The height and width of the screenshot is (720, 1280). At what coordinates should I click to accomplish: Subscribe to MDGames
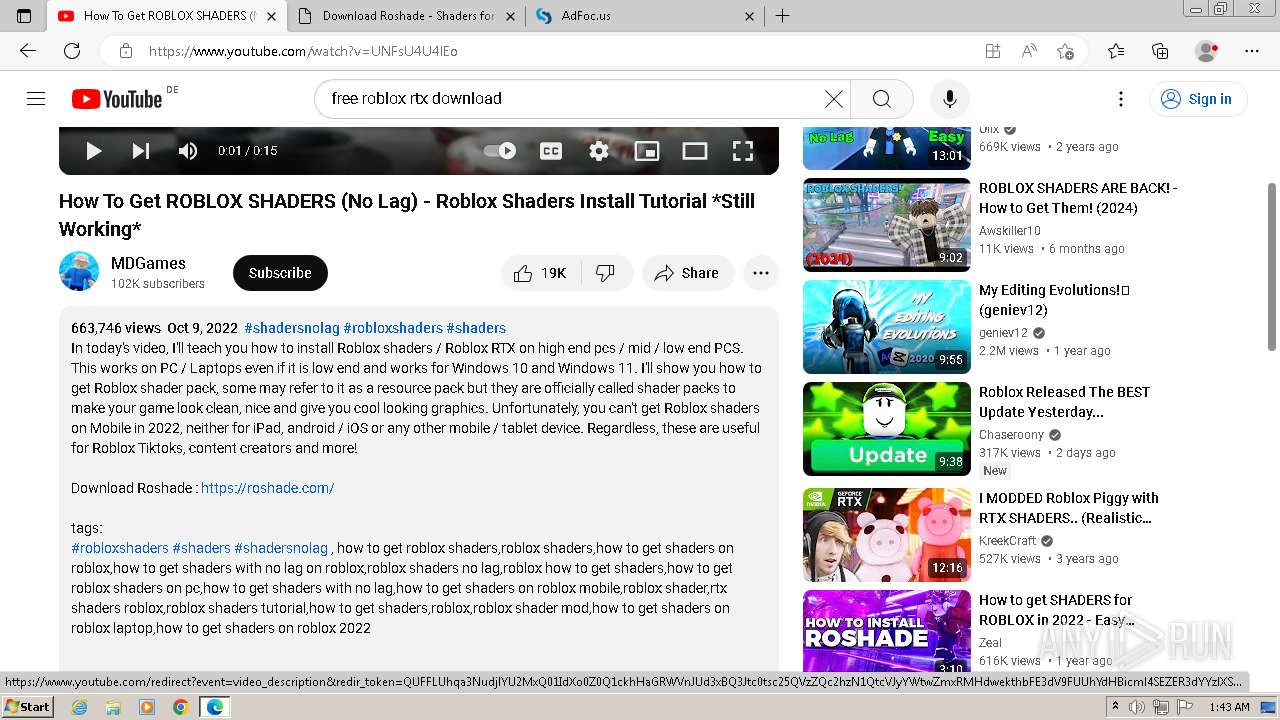pos(280,273)
